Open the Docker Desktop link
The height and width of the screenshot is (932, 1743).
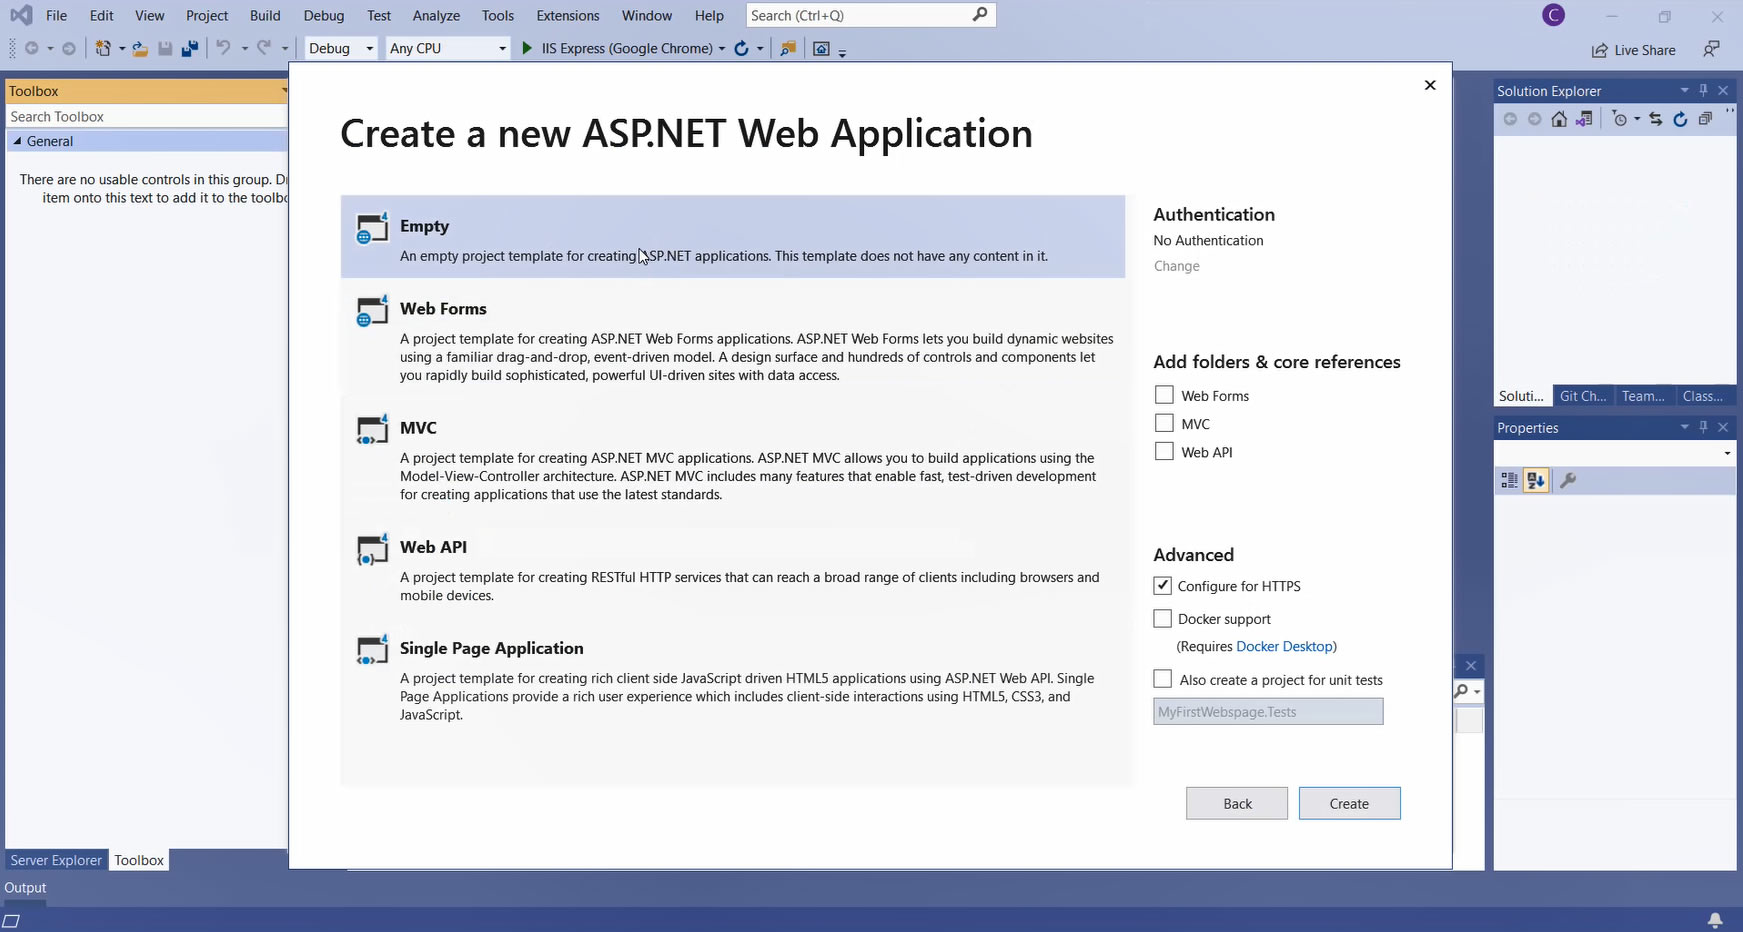coord(1284,646)
